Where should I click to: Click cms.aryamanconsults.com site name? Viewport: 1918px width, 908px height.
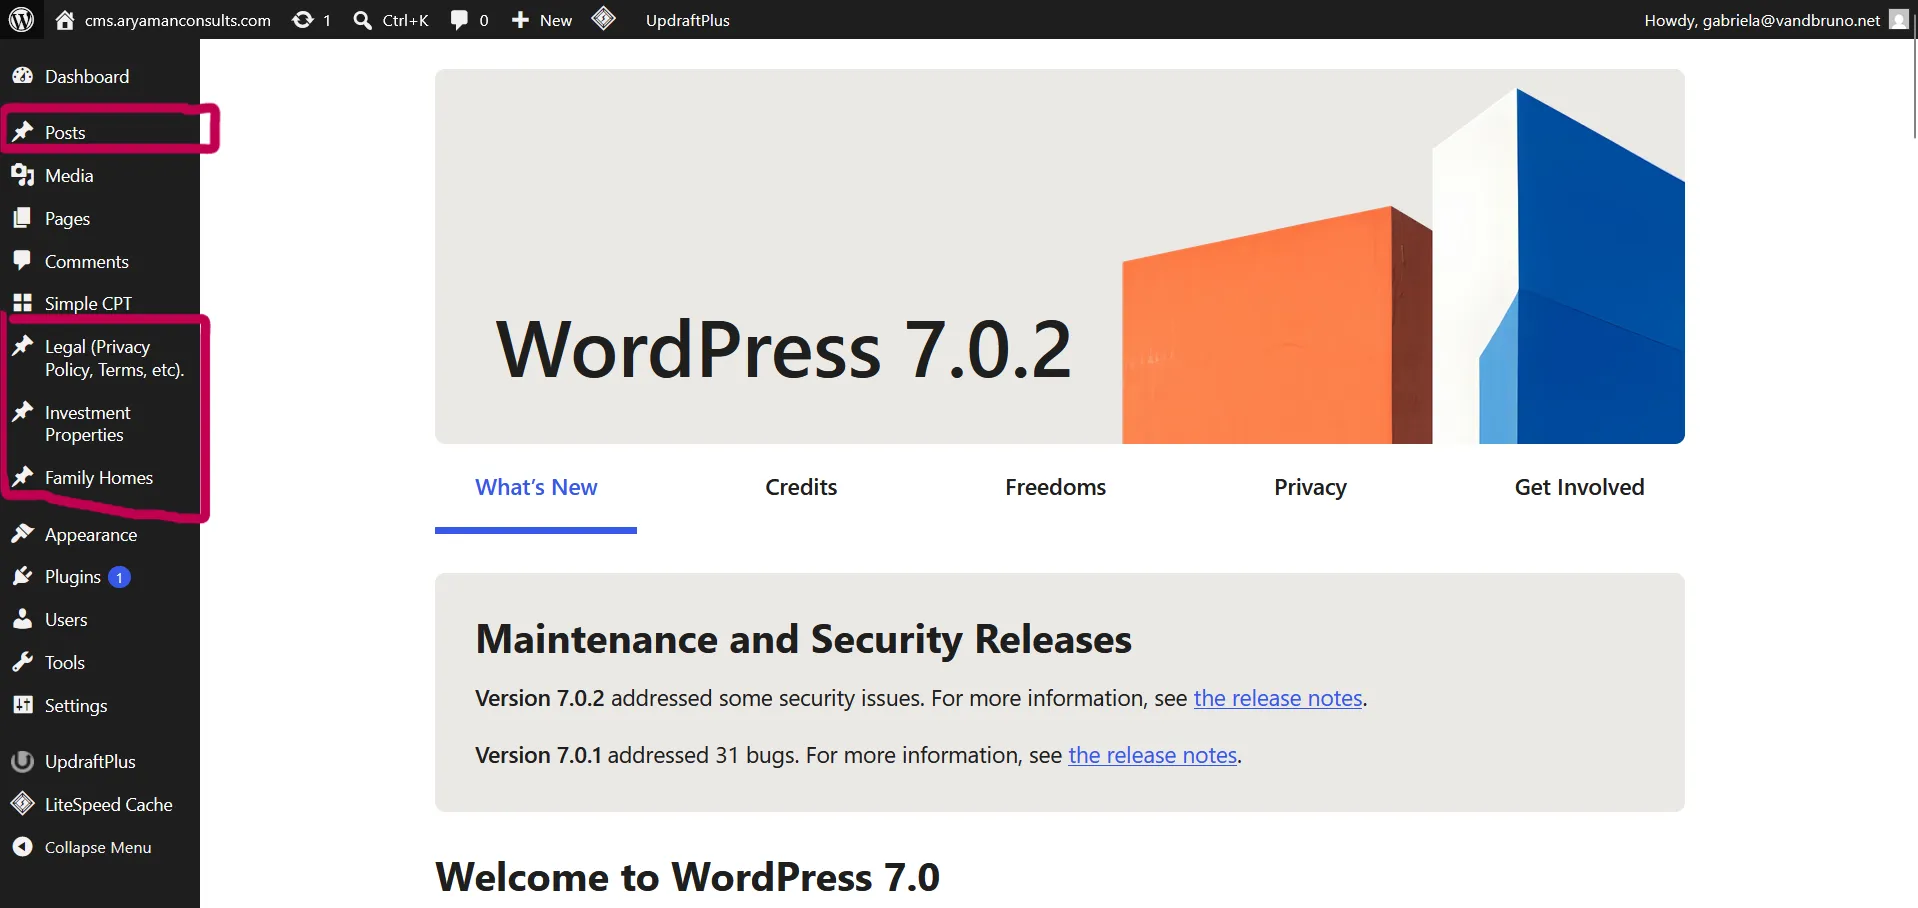pos(177,20)
